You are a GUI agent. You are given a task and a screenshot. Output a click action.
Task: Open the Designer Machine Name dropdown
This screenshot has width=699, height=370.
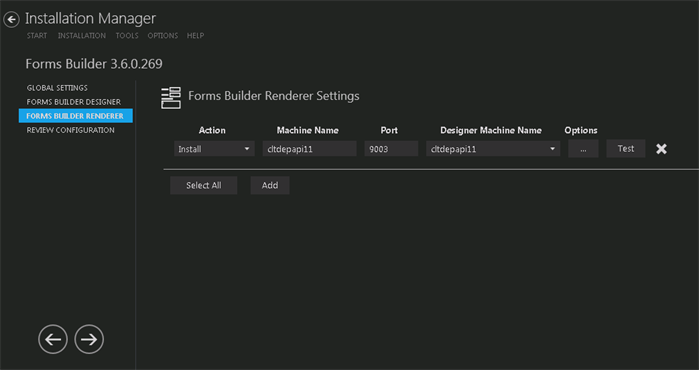click(x=493, y=149)
